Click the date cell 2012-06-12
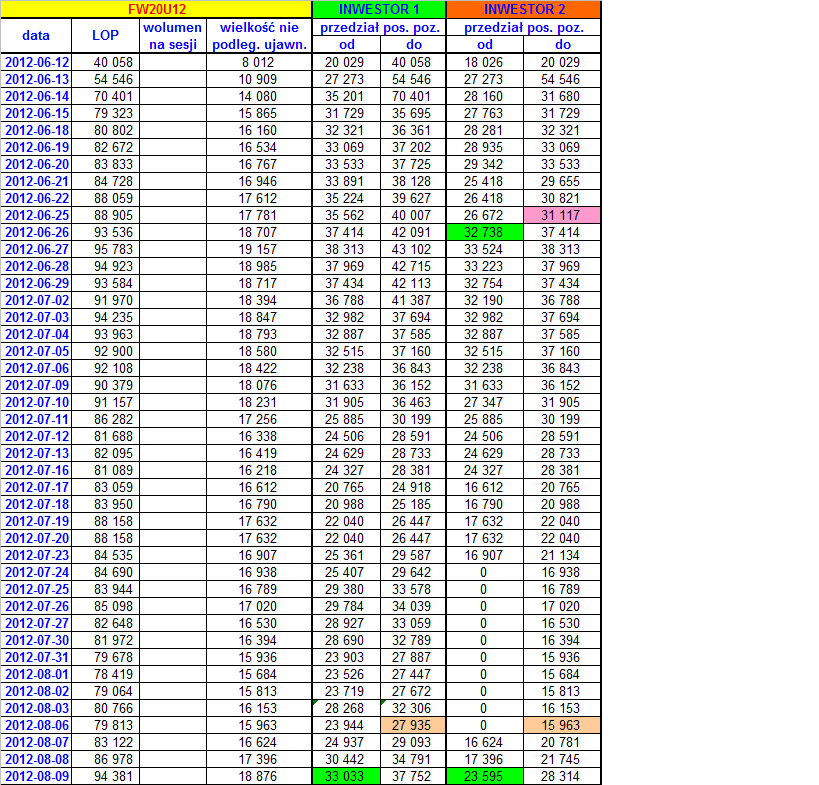Viewport: 819px width, 785px height. (37, 62)
